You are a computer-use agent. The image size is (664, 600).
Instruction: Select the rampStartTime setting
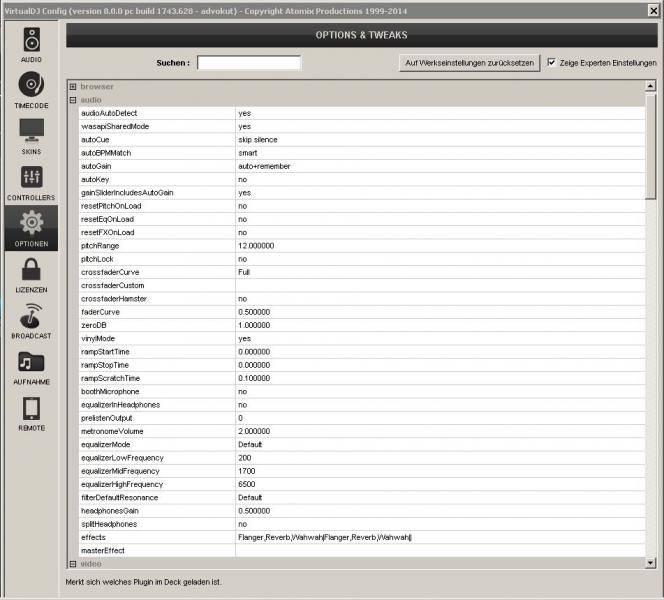tap(362, 352)
